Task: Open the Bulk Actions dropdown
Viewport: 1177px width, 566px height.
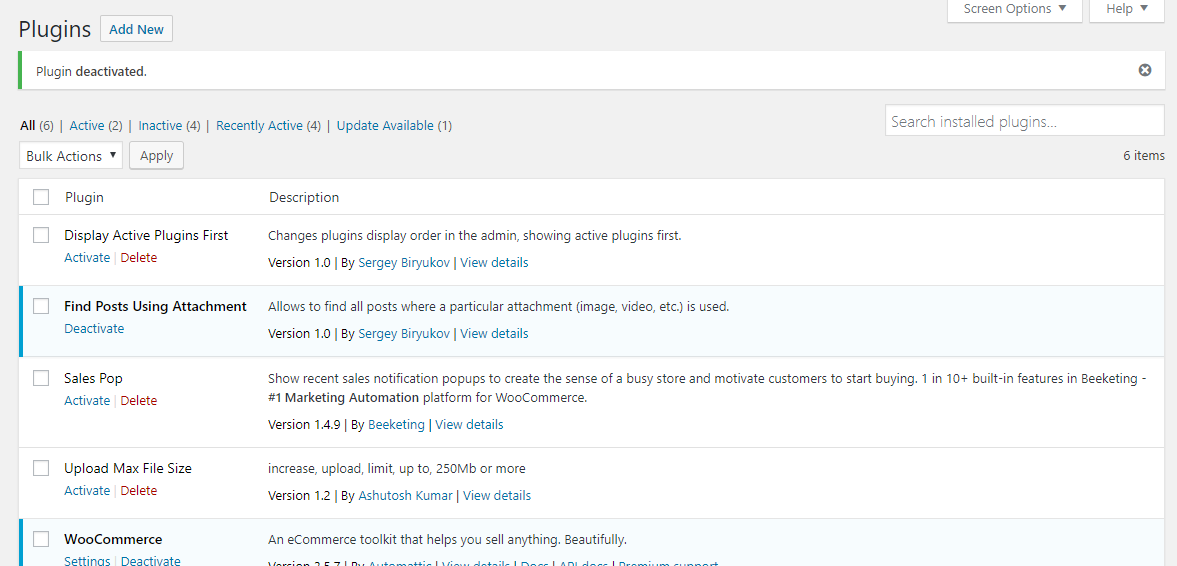Action: coord(71,156)
